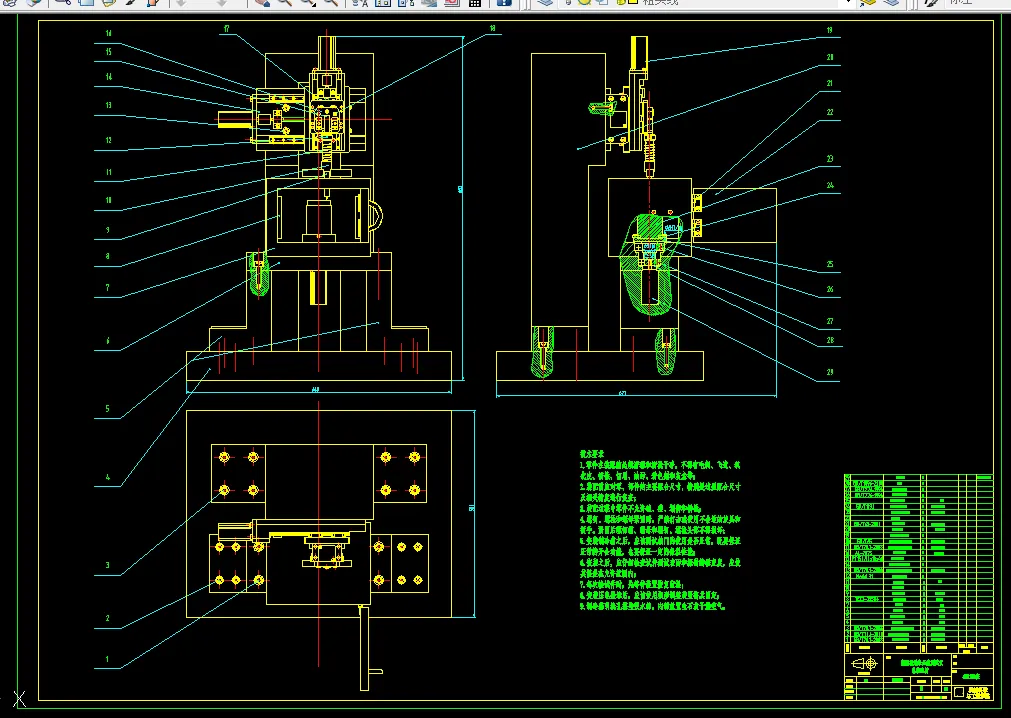This screenshot has width=1011, height=718.
Task: Click the 技术要求 notes heading
Action: (x=591, y=454)
